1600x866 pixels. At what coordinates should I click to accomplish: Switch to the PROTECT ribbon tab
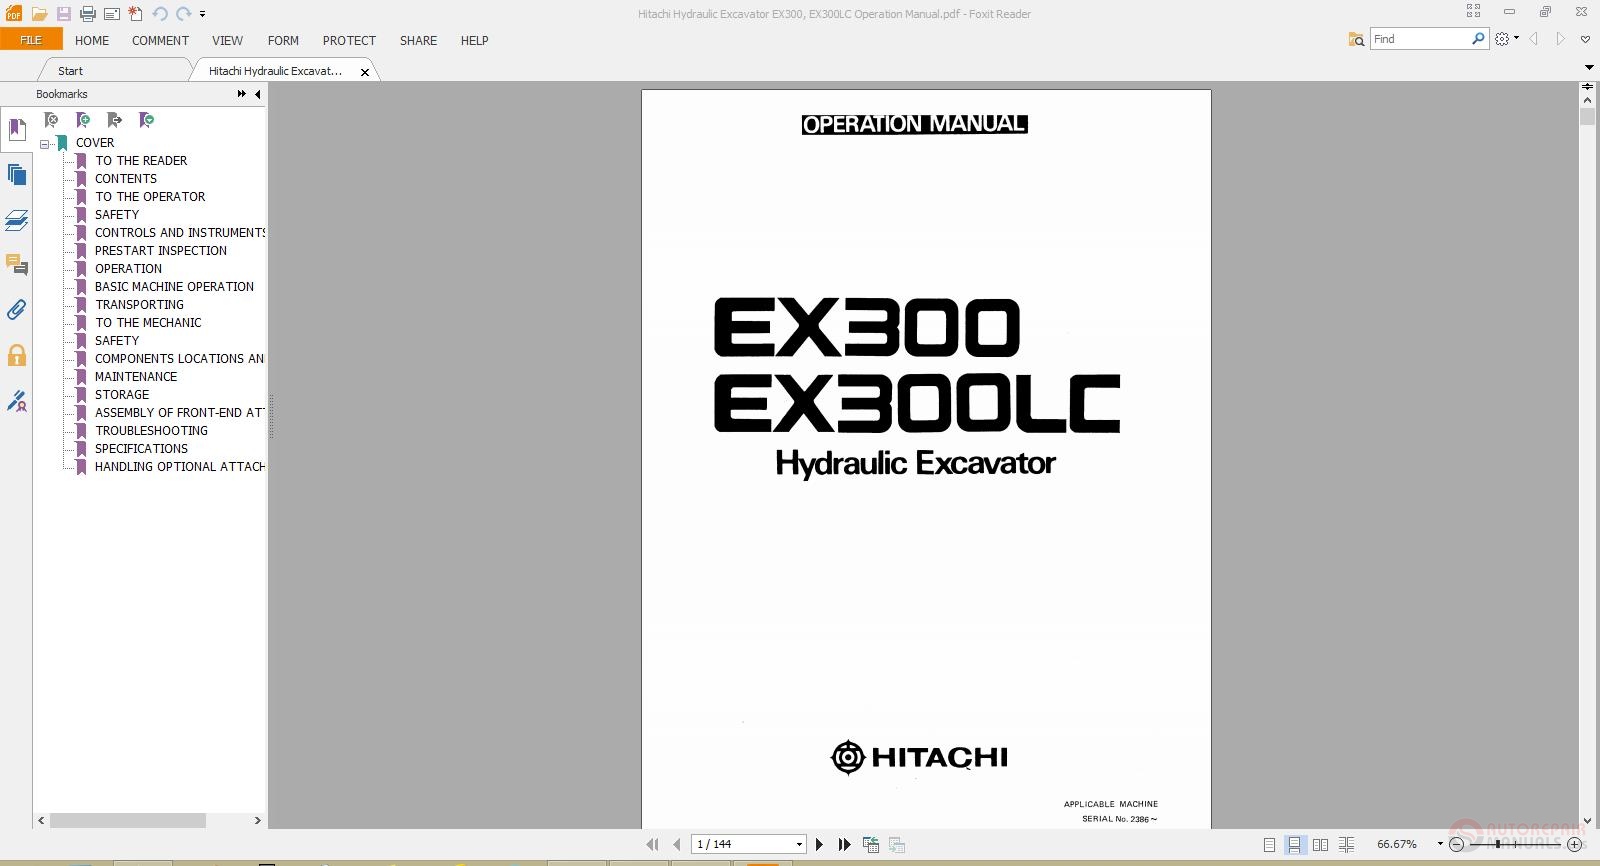tap(349, 41)
